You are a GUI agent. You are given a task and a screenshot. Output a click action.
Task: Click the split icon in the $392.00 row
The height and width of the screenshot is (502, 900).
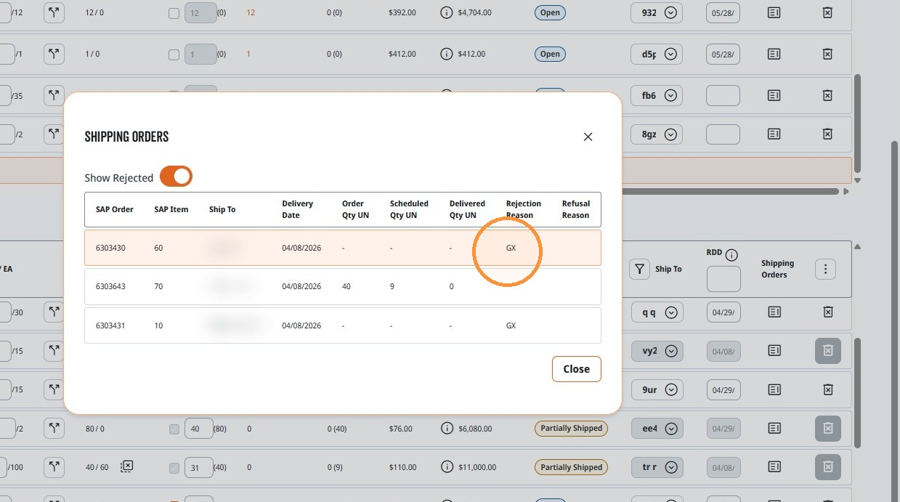coord(53,12)
